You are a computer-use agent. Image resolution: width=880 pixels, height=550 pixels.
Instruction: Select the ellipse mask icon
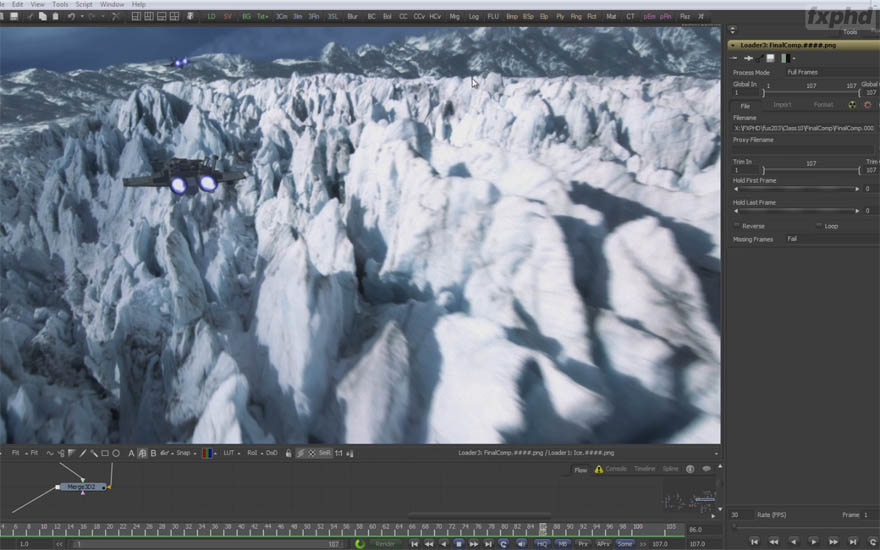coord(116,453)
